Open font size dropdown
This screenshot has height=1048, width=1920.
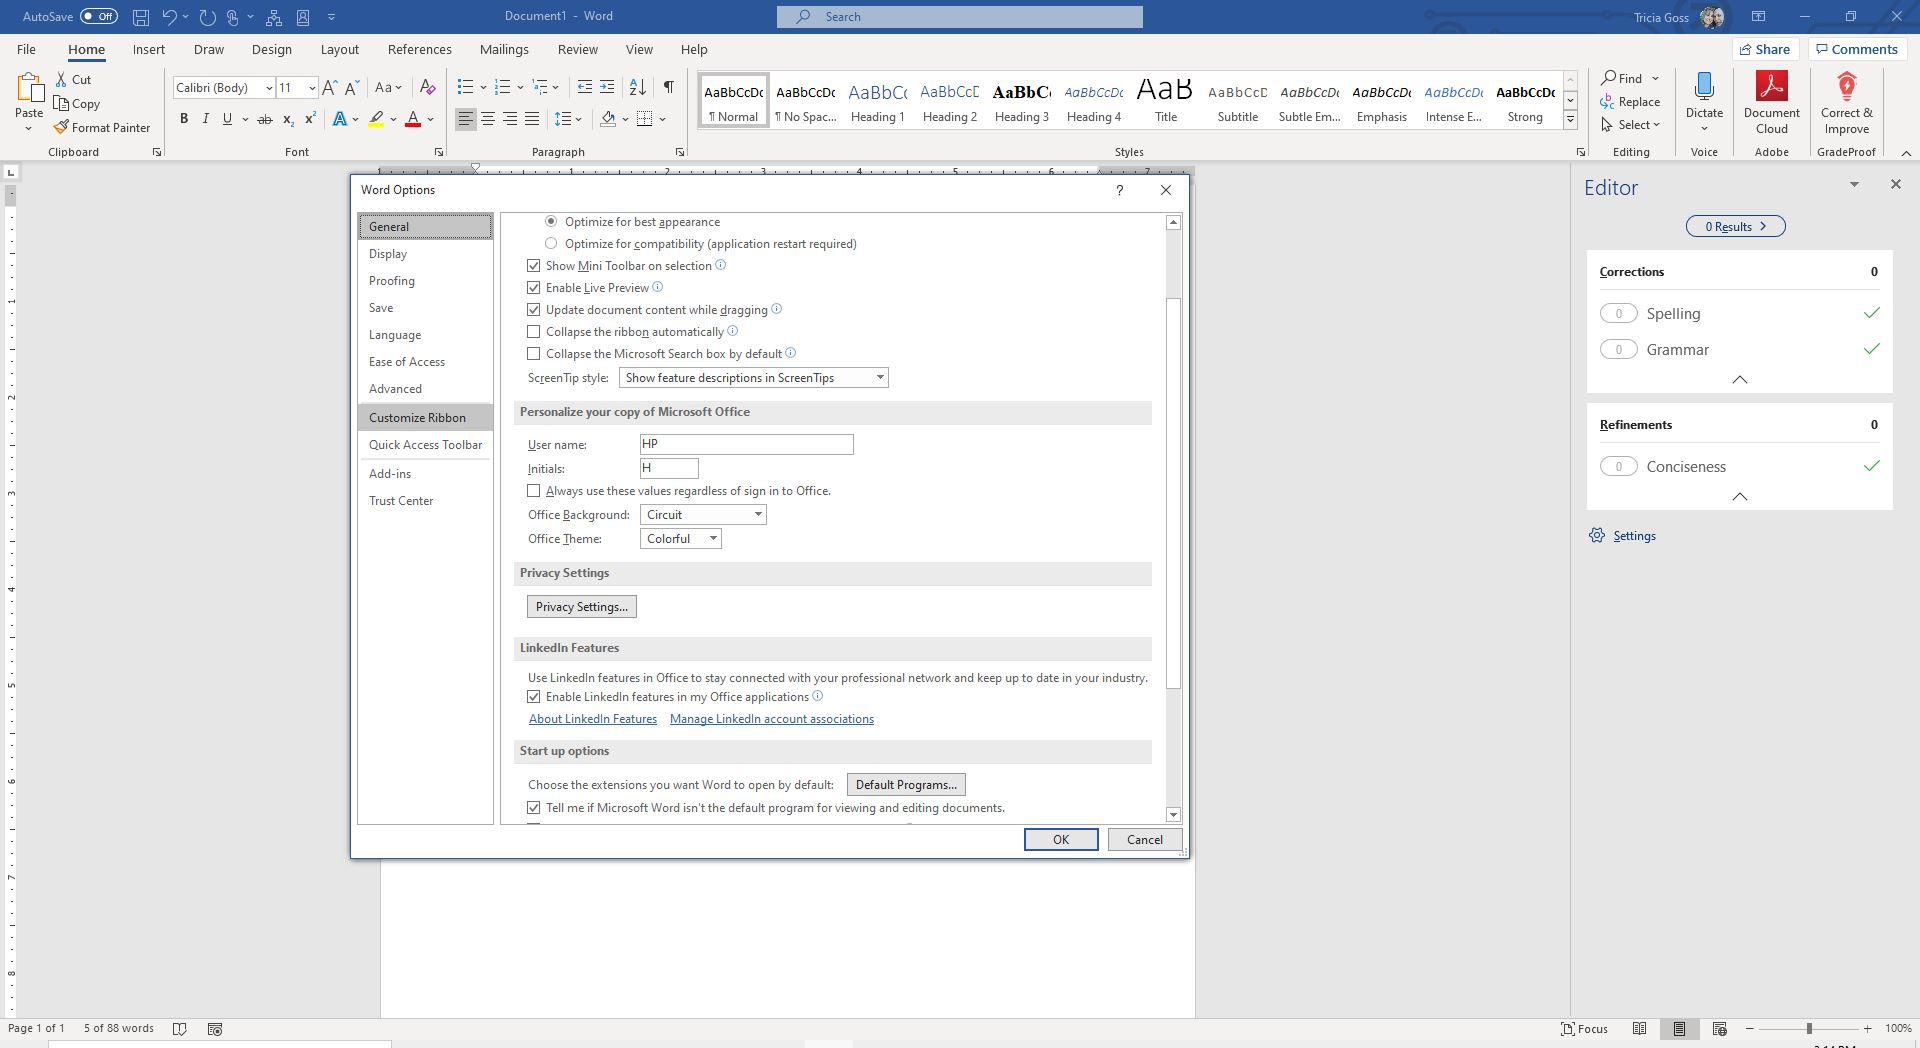312,88
